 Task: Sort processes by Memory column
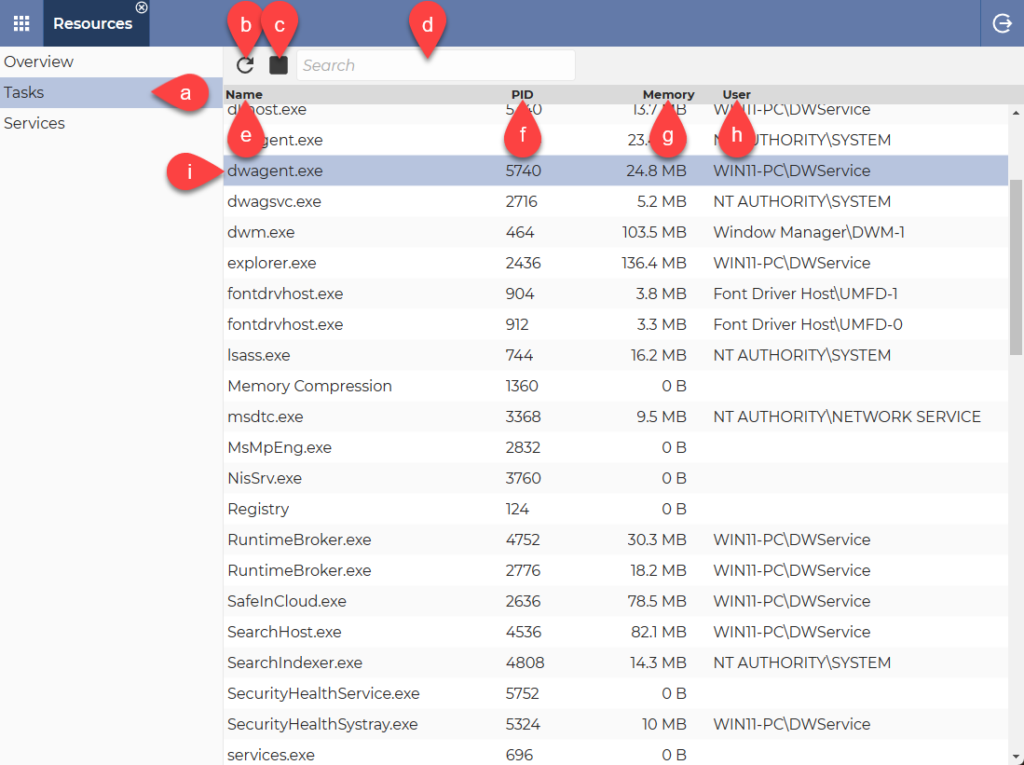click(668, 94)
